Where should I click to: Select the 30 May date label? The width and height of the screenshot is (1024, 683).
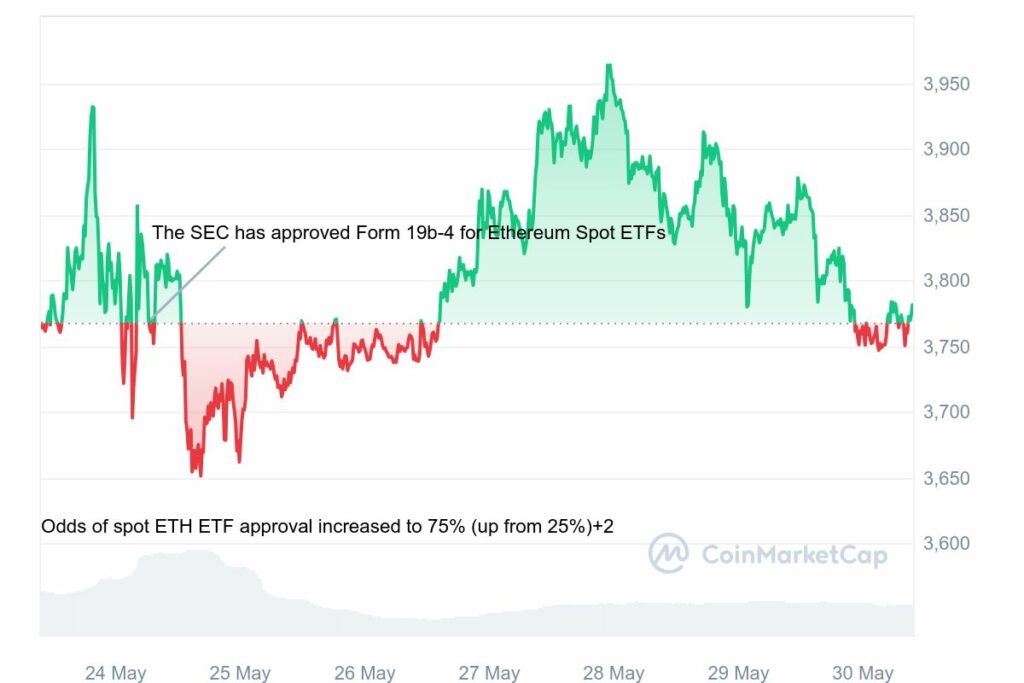862,673
